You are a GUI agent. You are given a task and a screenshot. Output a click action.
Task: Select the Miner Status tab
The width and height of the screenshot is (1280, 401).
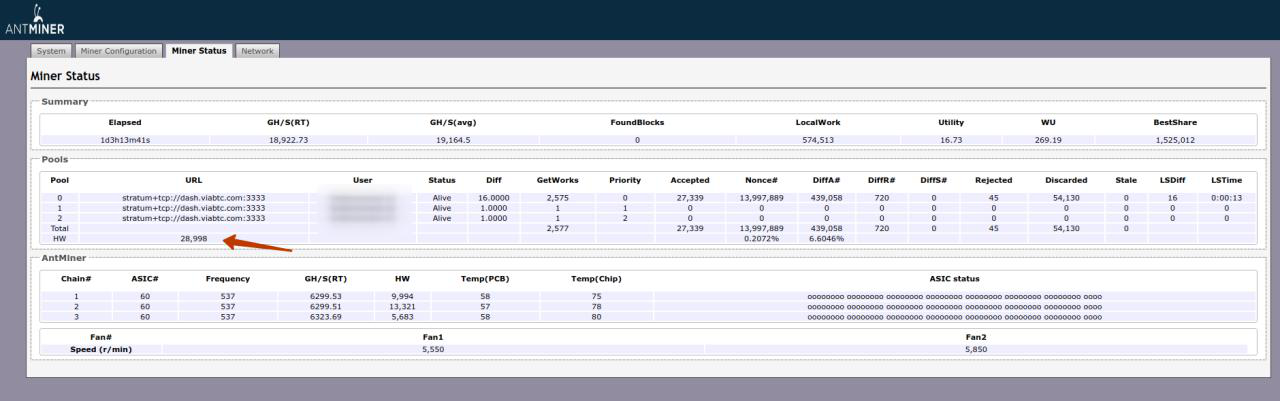point(199,51)
